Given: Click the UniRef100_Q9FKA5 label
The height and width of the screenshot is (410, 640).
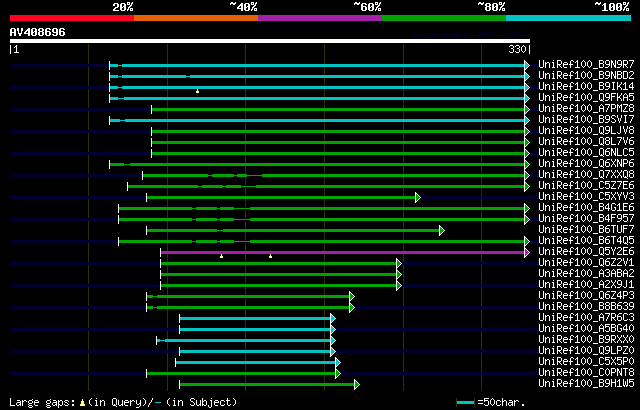Looking at the screenshot, I should click(586, 98).
